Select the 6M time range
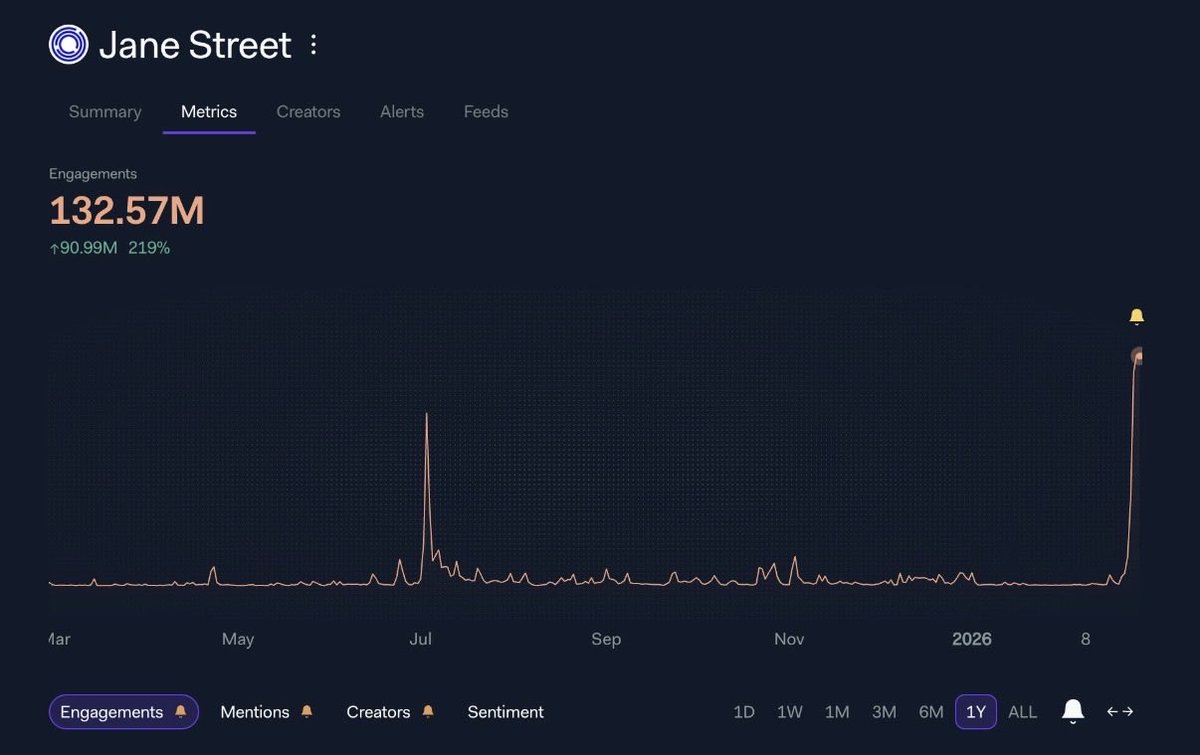This screenshot has width=1200, height=755. point(930,712)
